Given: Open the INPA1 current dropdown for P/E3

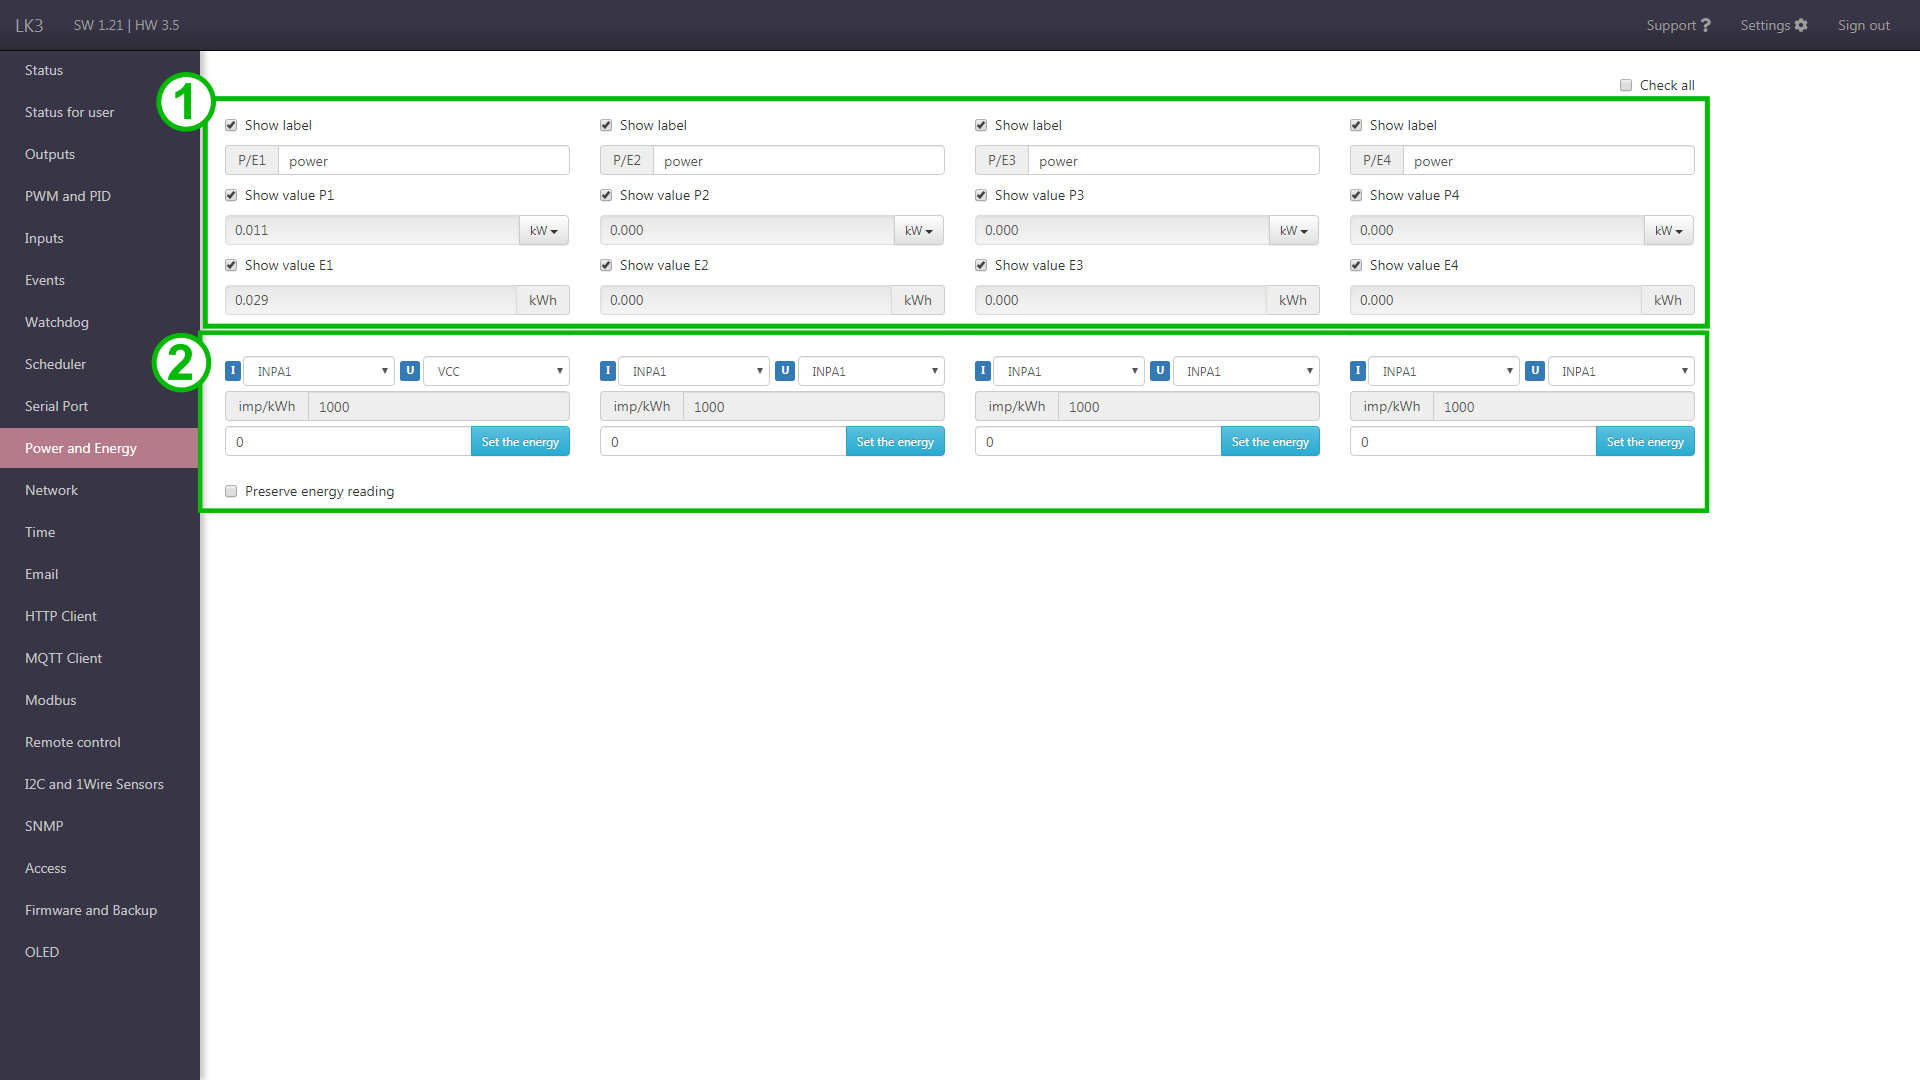Looking at the screenshot, I should [1069, 371].
